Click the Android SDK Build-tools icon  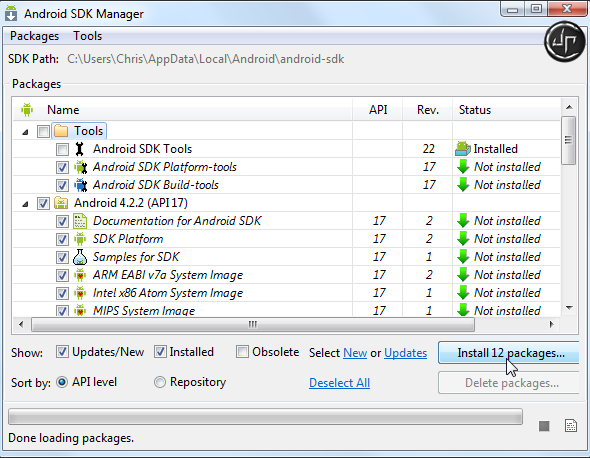tap(81, 185)
